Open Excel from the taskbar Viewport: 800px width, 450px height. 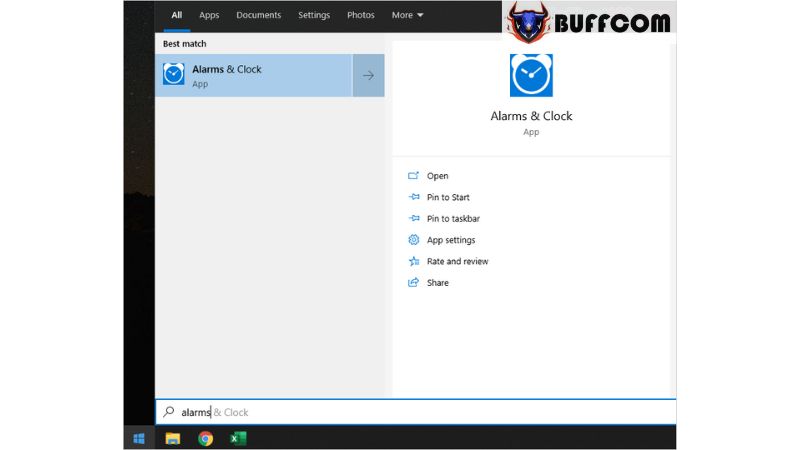(x=238, y=438)
